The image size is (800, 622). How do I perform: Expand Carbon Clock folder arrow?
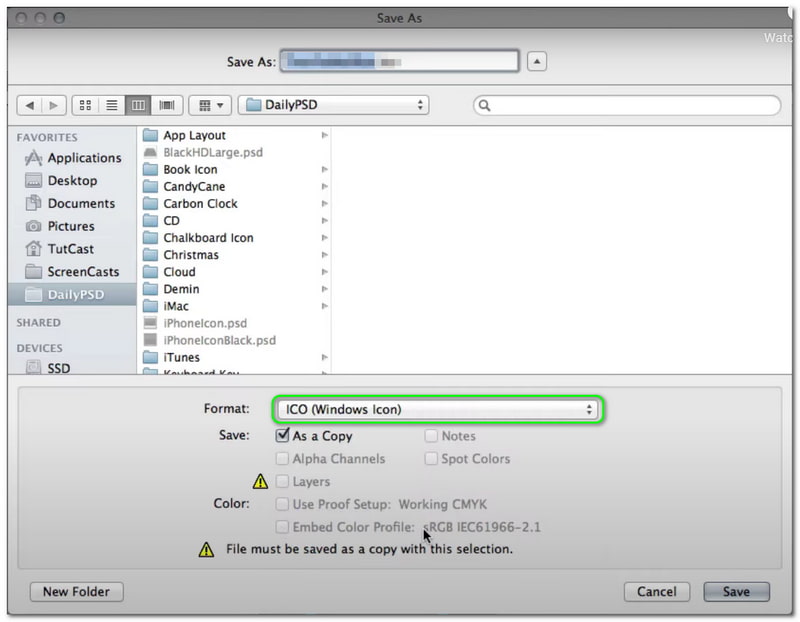(324, 204)
